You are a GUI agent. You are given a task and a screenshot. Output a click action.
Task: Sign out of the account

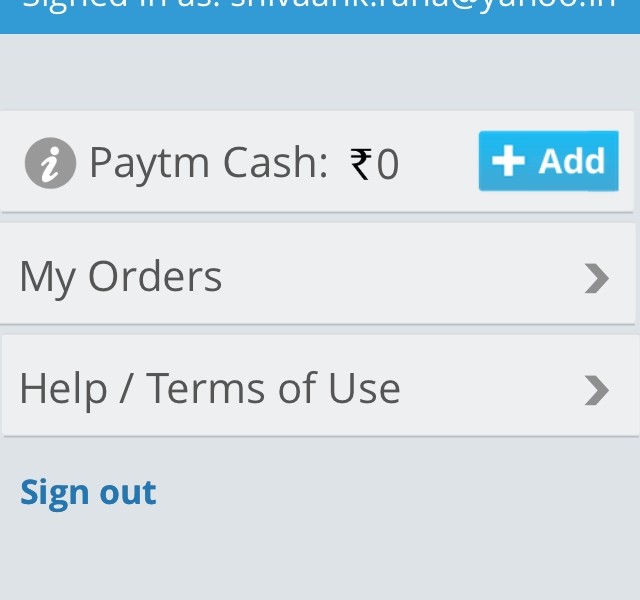(x=88, y=493)
